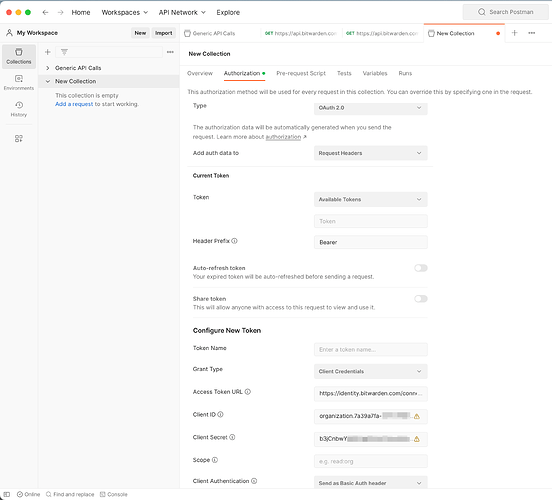Open collections panel three-dot options
This screenshot has width=552, height=500.
pyautogui.click(x=170, y=52)
